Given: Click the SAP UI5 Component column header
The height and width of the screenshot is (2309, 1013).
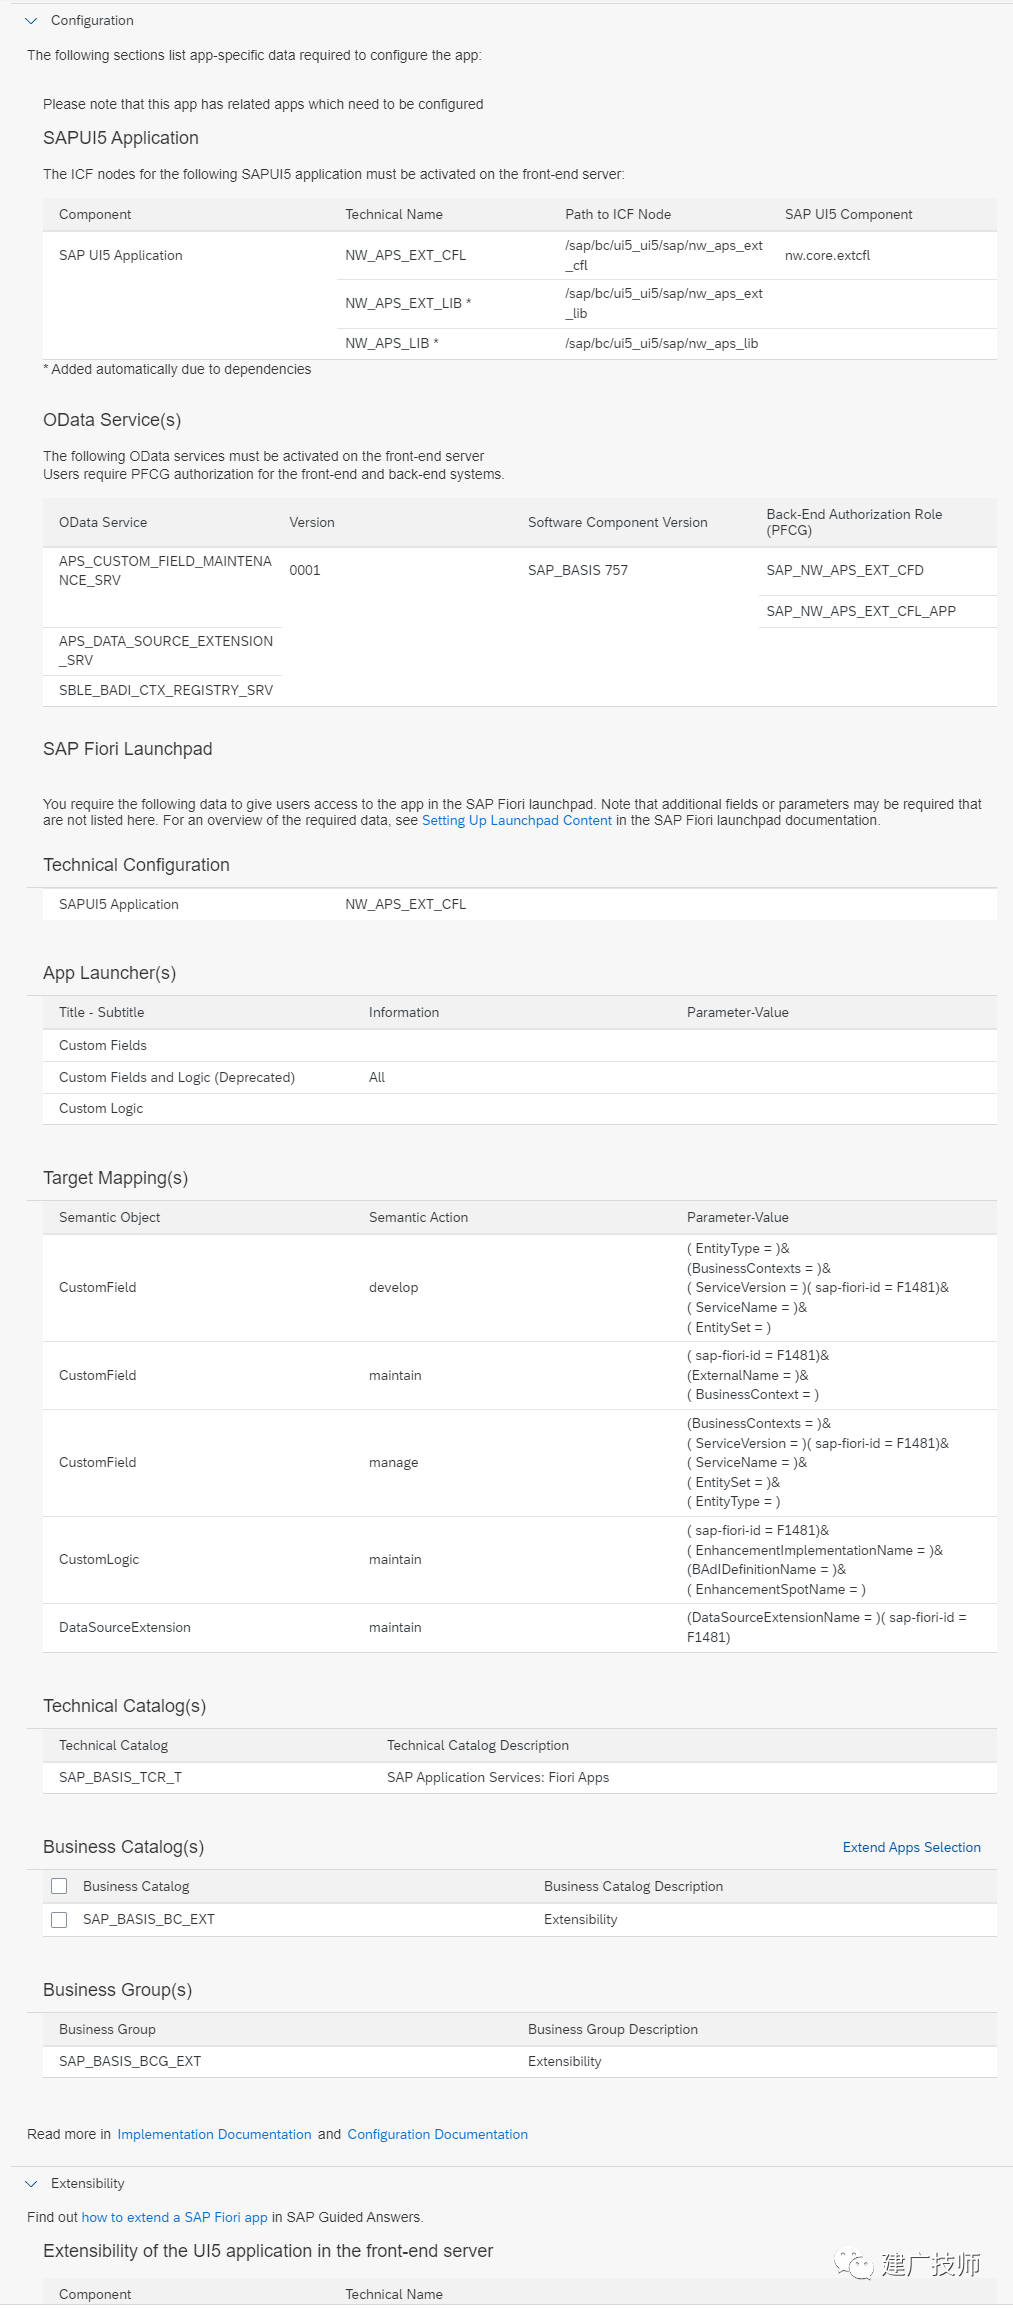Looking at the screenshot, I should pyautogui.click(x=848, y=214).
